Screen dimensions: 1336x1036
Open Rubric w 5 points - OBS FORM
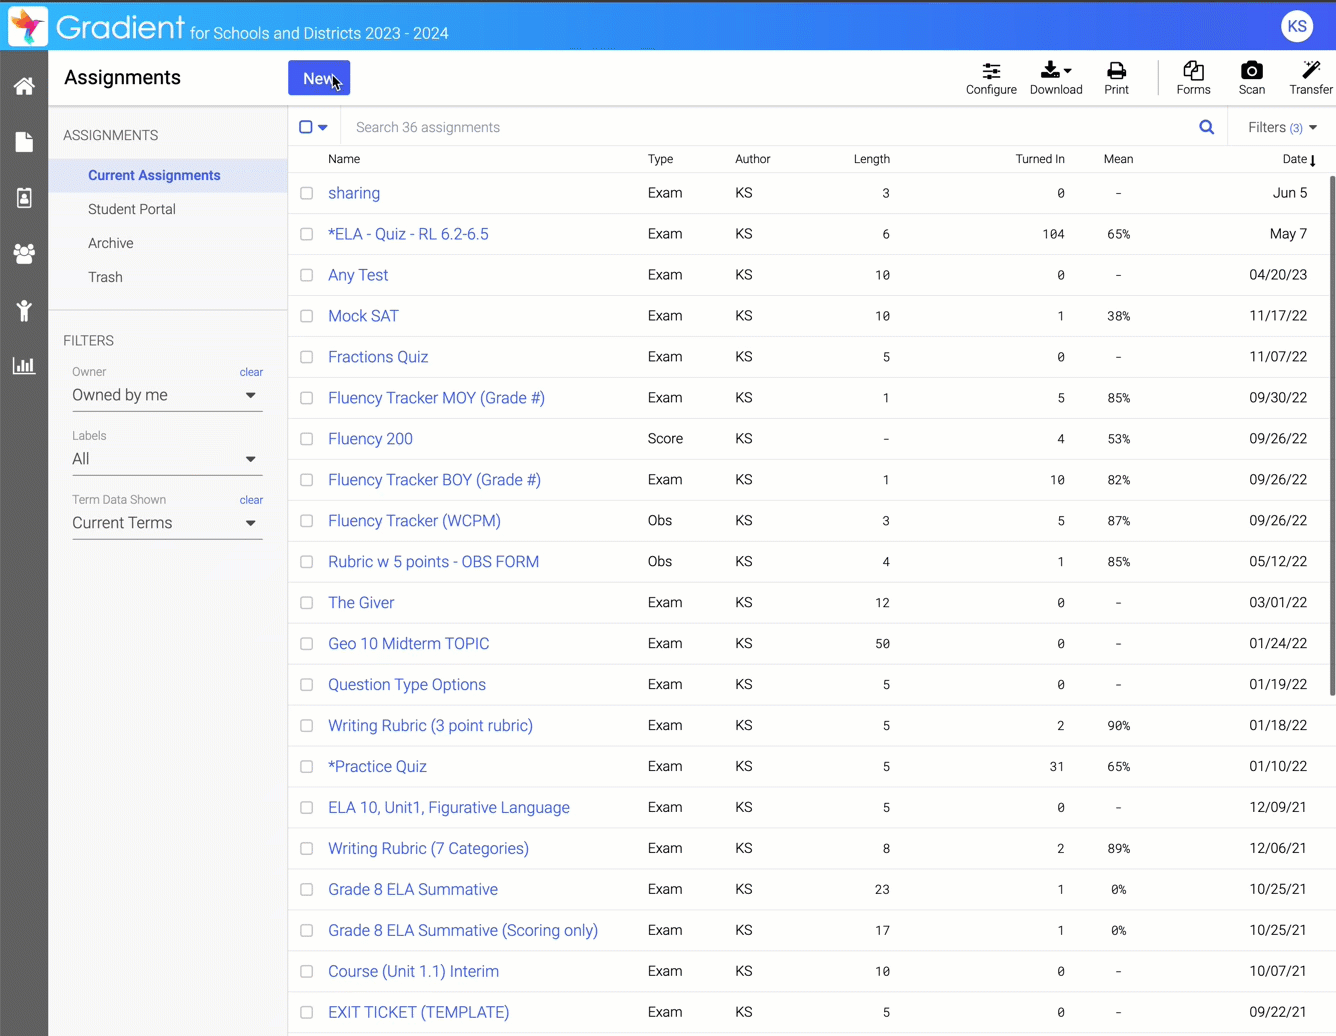pos(433,562)
